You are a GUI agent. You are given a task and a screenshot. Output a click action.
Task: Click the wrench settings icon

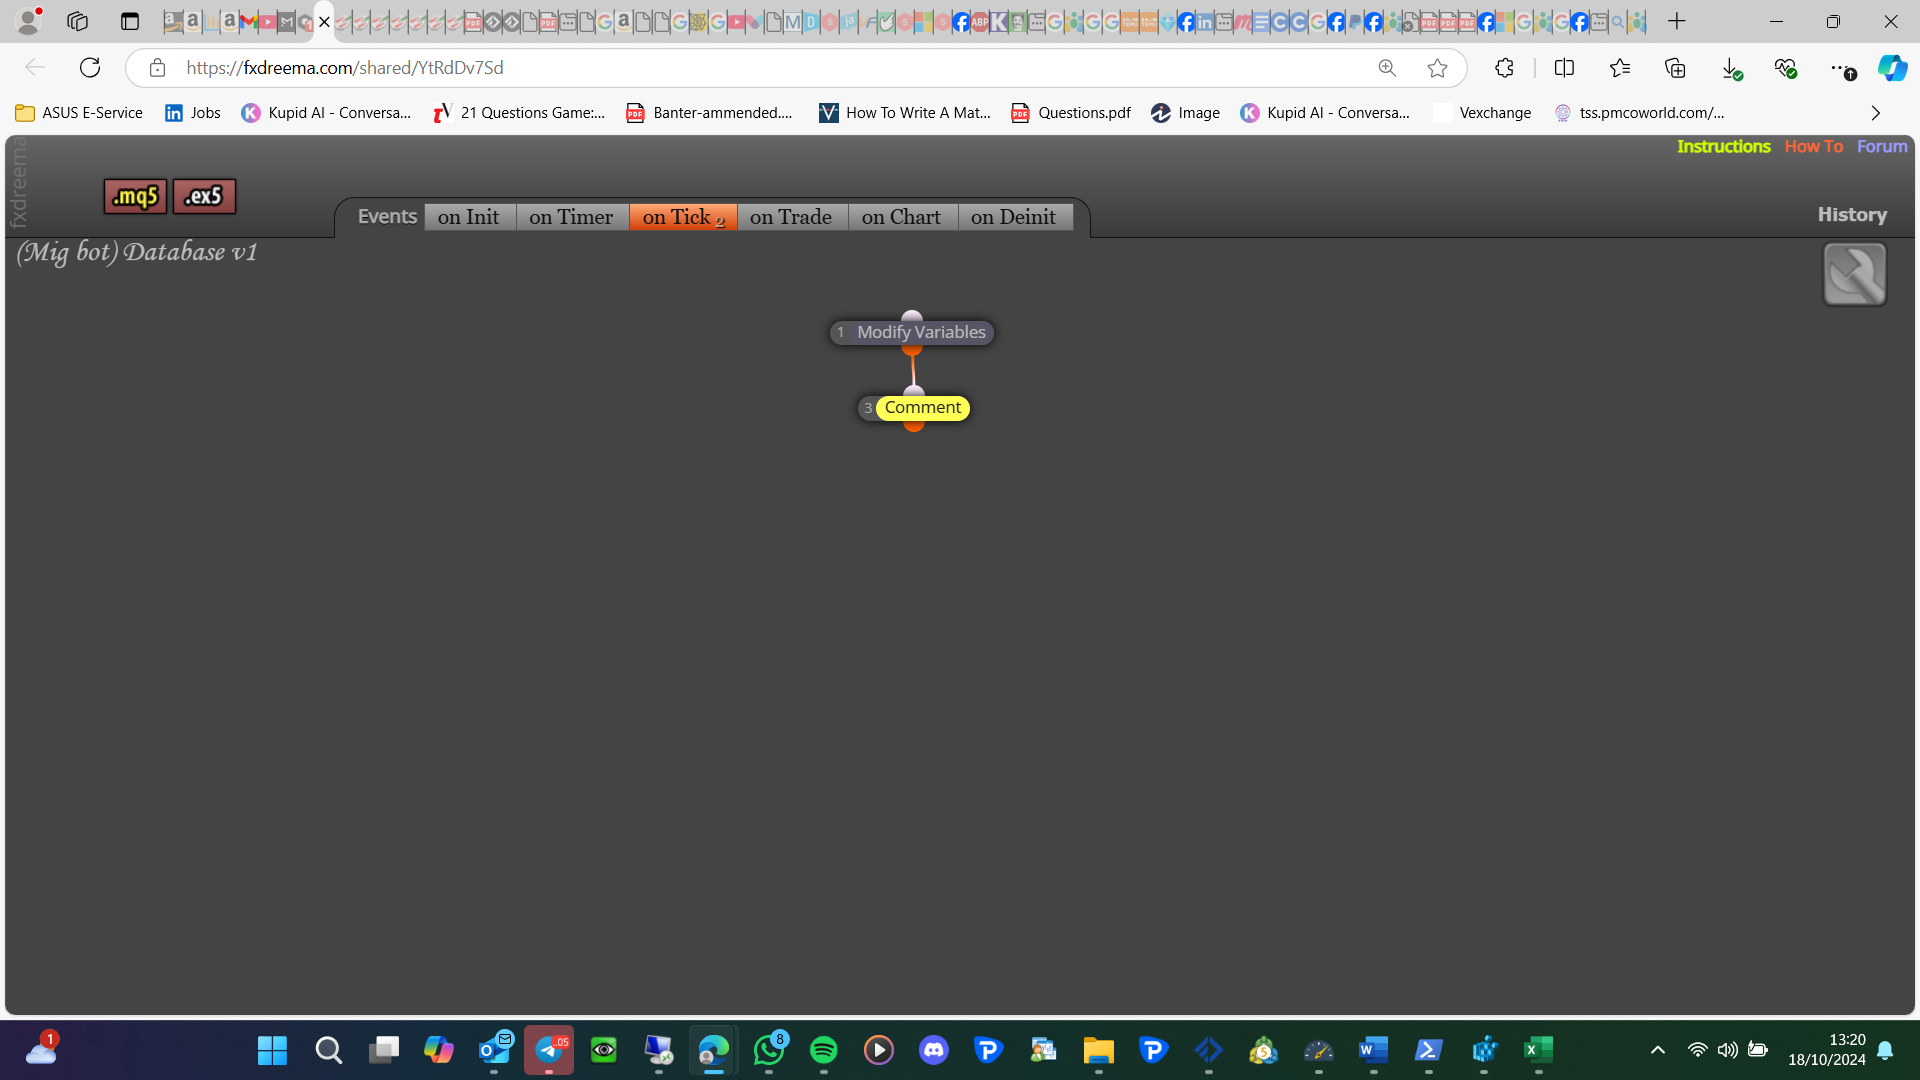coord(1855,274)
